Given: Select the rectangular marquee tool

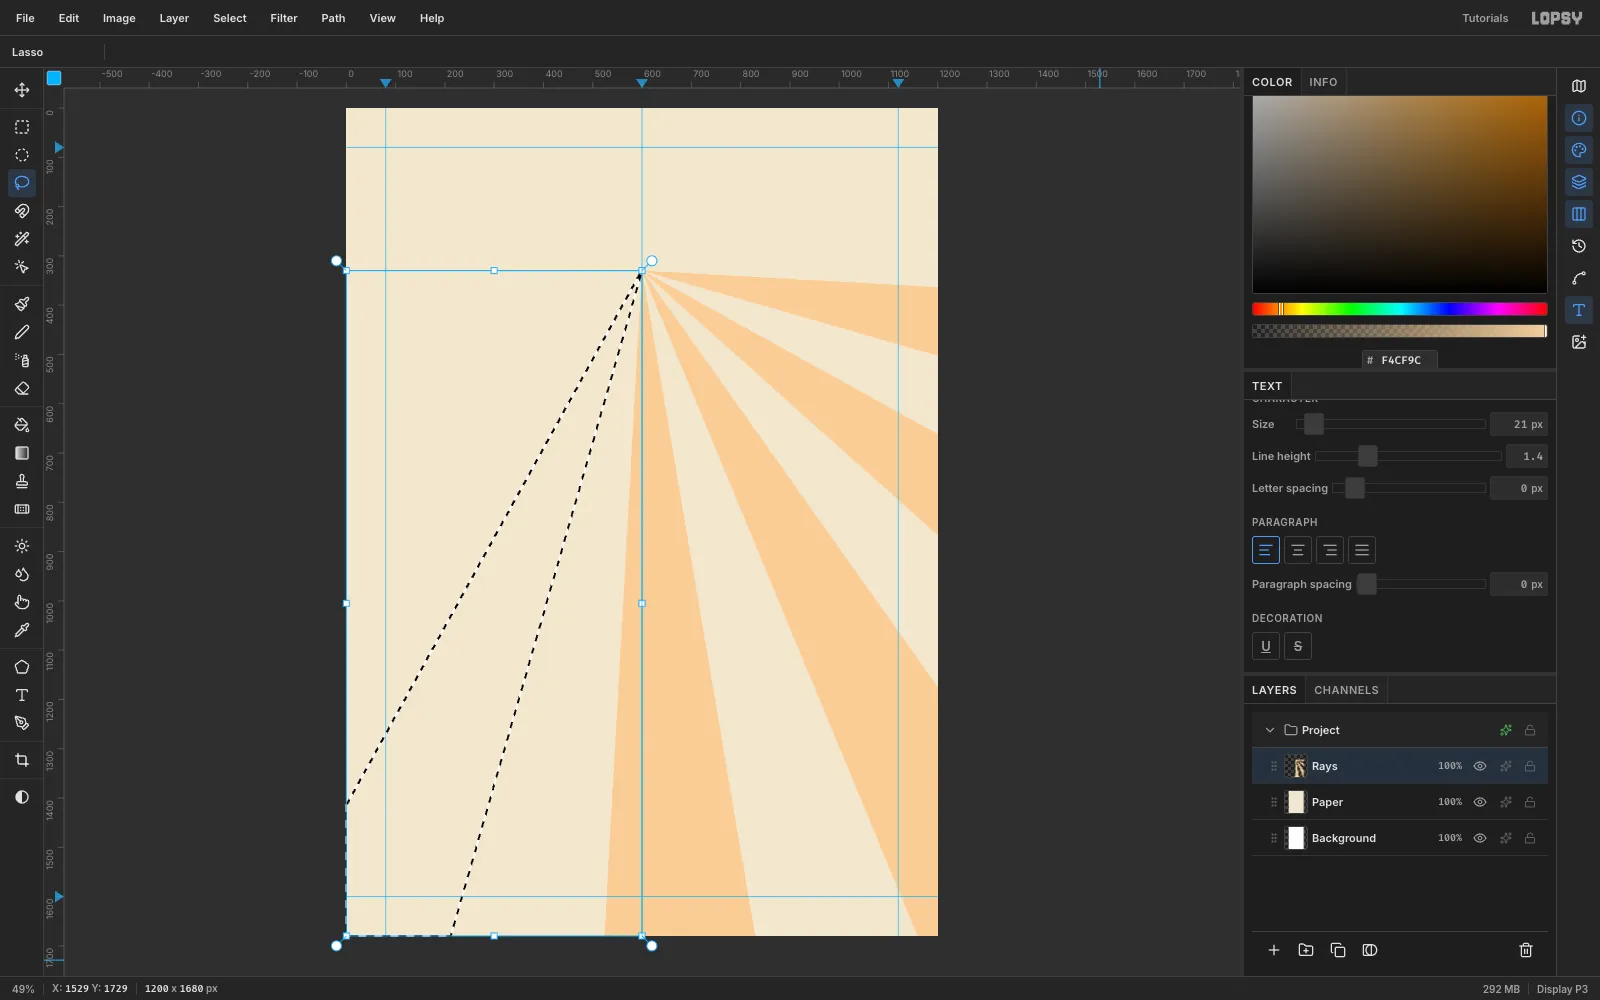Looking at the screenshot, I should [x=22, y=127].
